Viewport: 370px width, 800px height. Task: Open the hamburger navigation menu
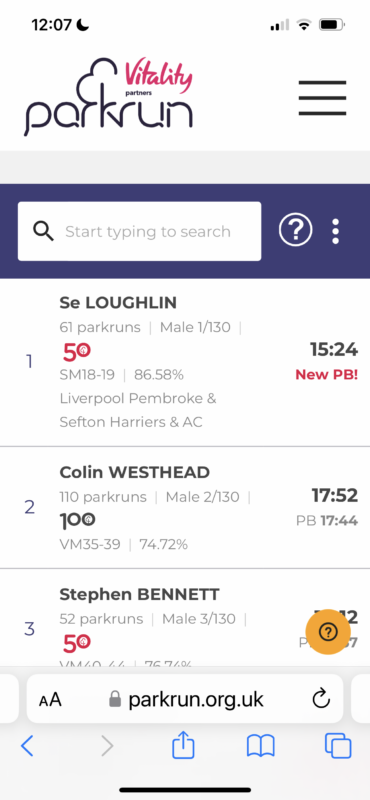click(x=322, y=98)
